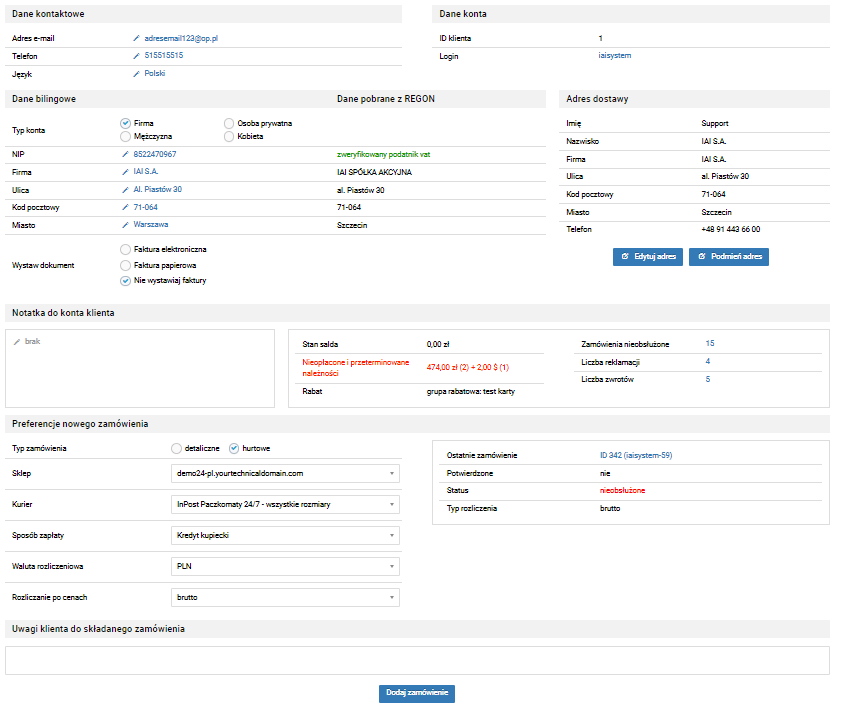Click Dodaj zamówienie button
The width and height of the screenshot is (845, 705).
point(417,693)
